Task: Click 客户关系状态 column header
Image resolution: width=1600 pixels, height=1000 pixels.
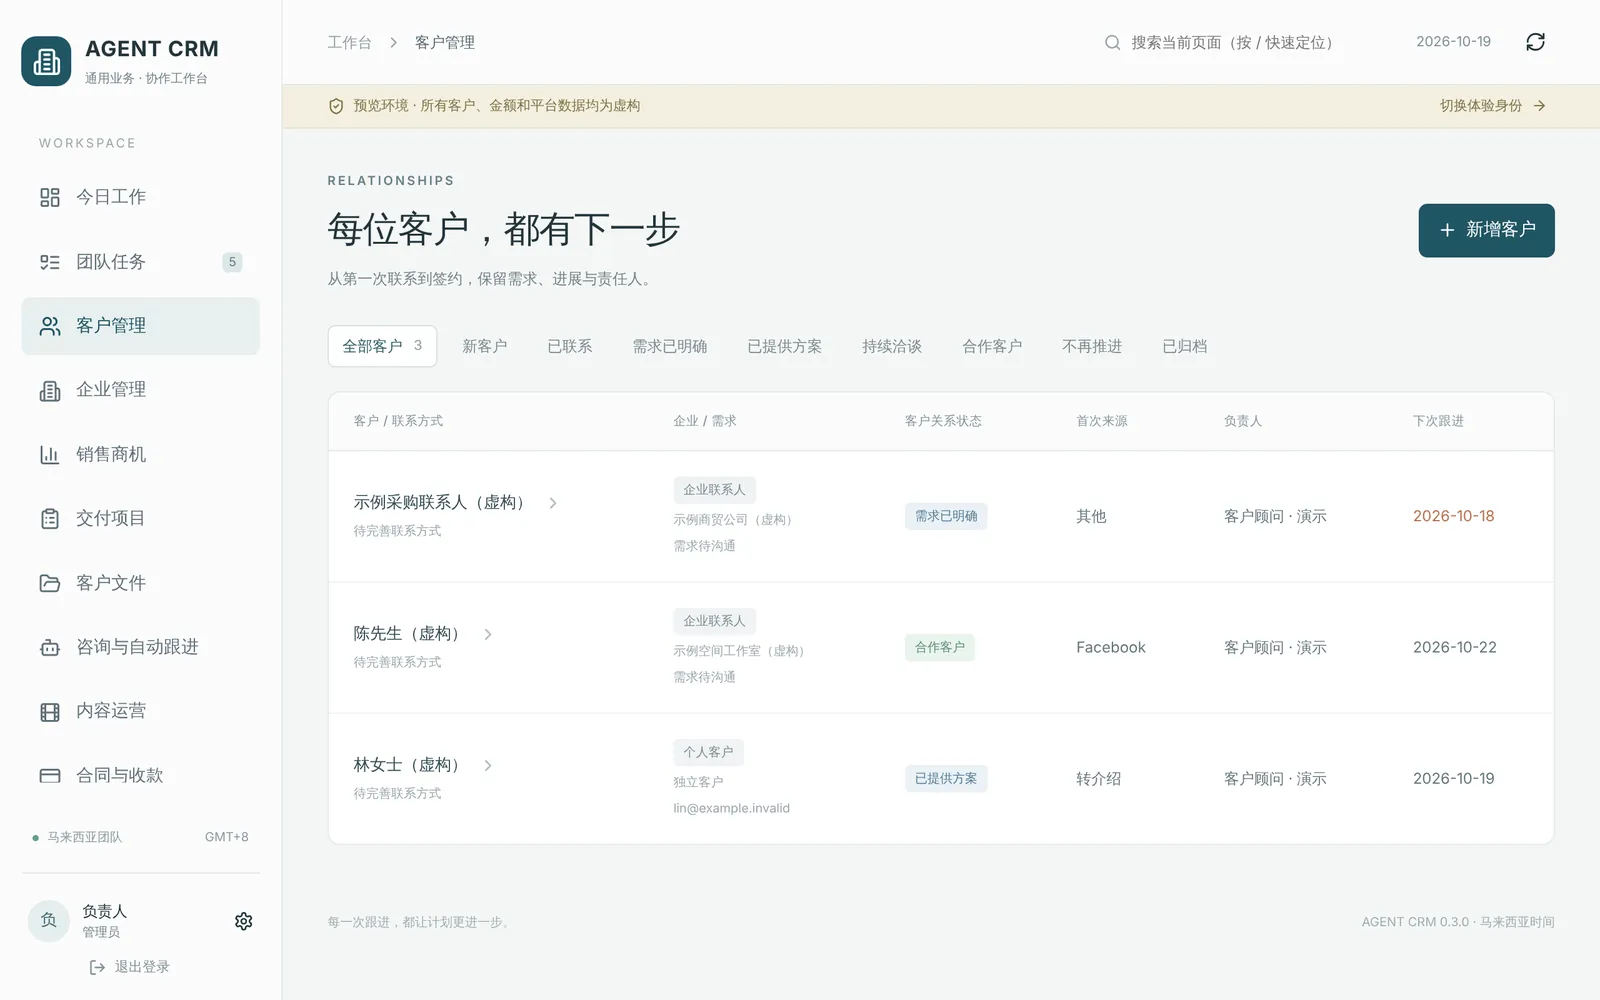Action: coord(943,421)
